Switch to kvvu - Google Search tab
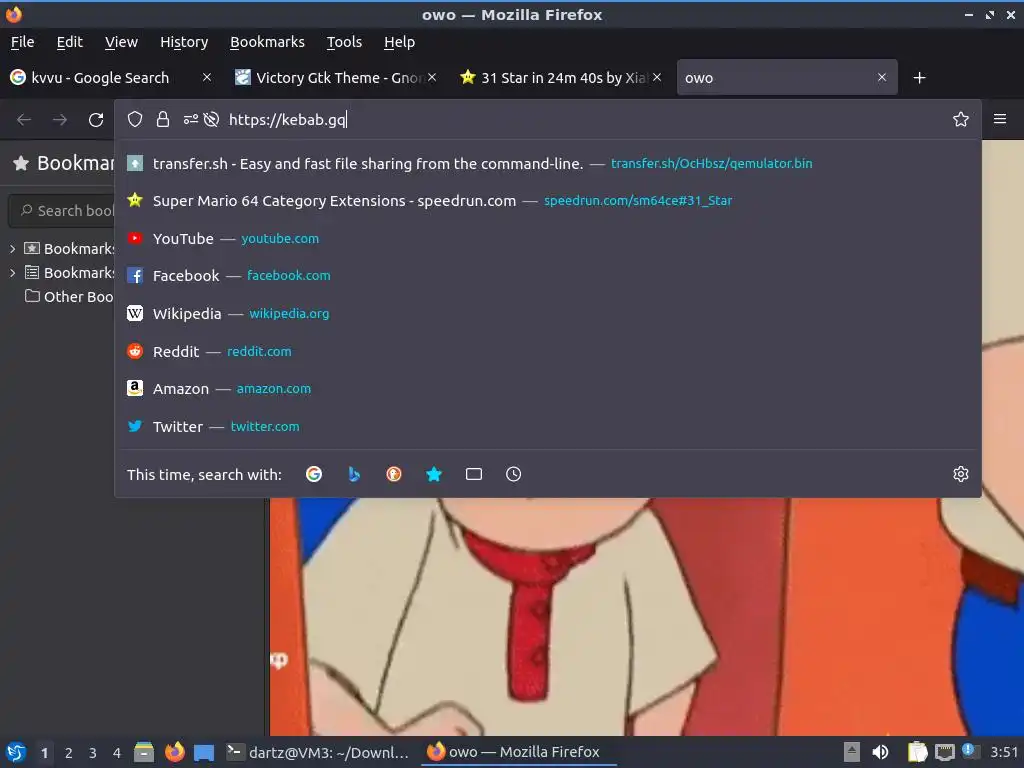This screenshot has height=768, width=1024. coord(101,78)
